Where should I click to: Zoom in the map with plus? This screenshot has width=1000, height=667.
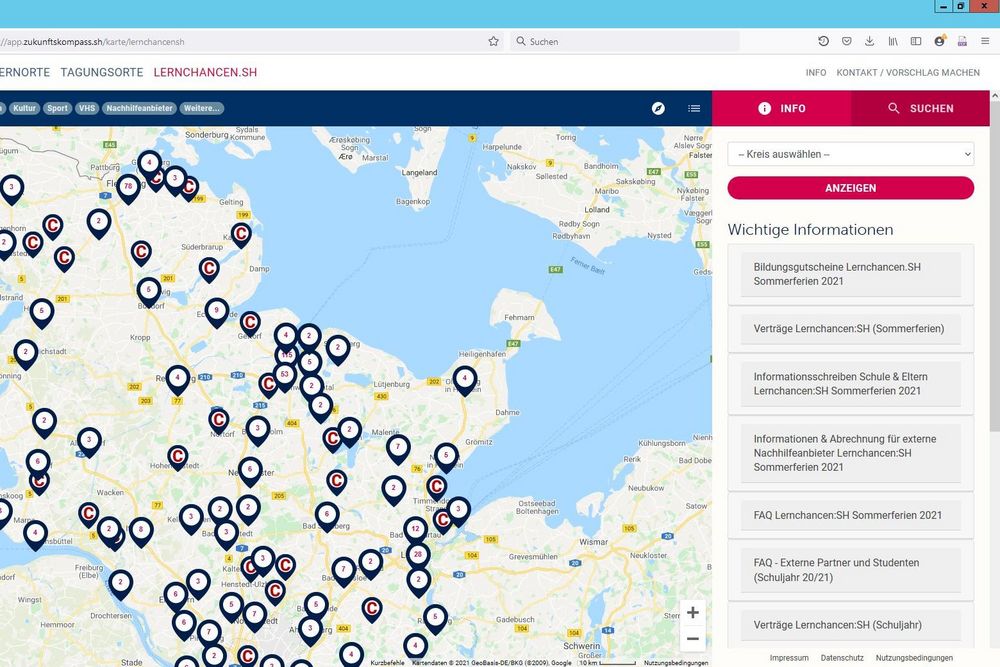(693, 613)
